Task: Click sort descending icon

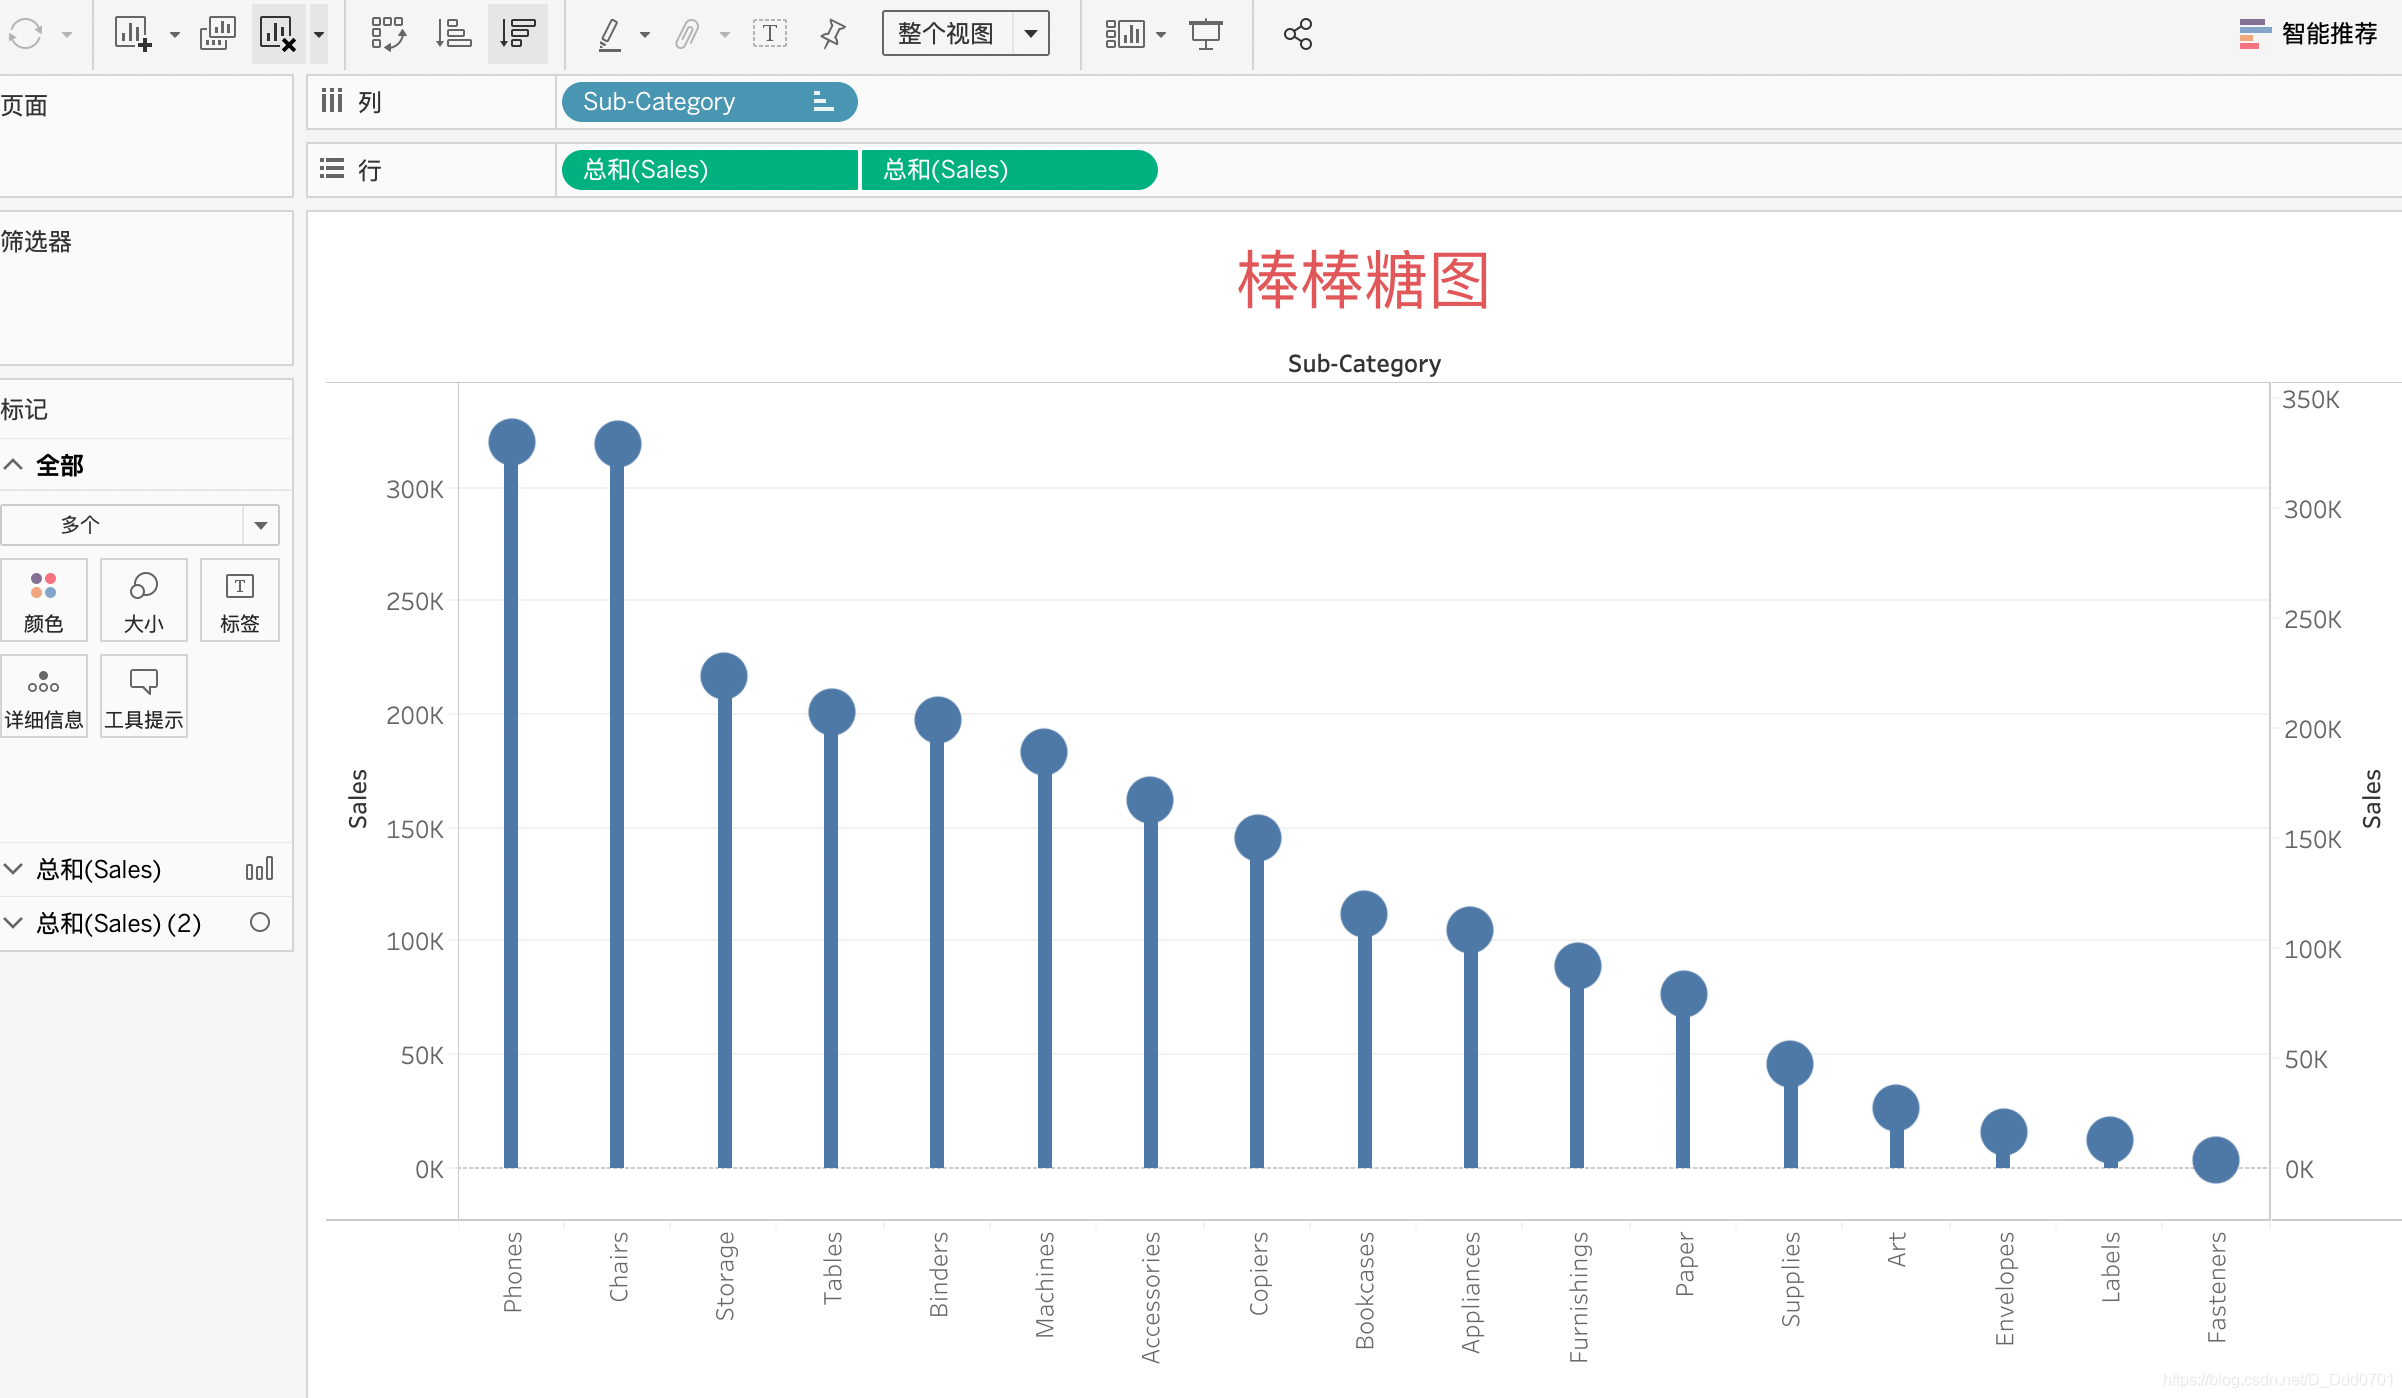Action: coord(517,34)
